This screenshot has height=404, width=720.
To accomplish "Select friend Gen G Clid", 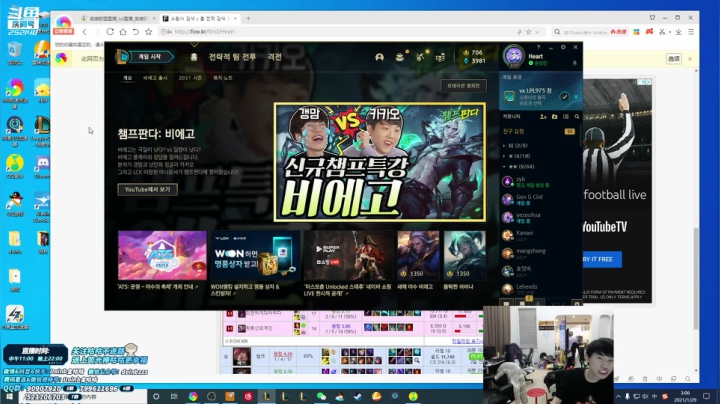I will click(538, 200).
